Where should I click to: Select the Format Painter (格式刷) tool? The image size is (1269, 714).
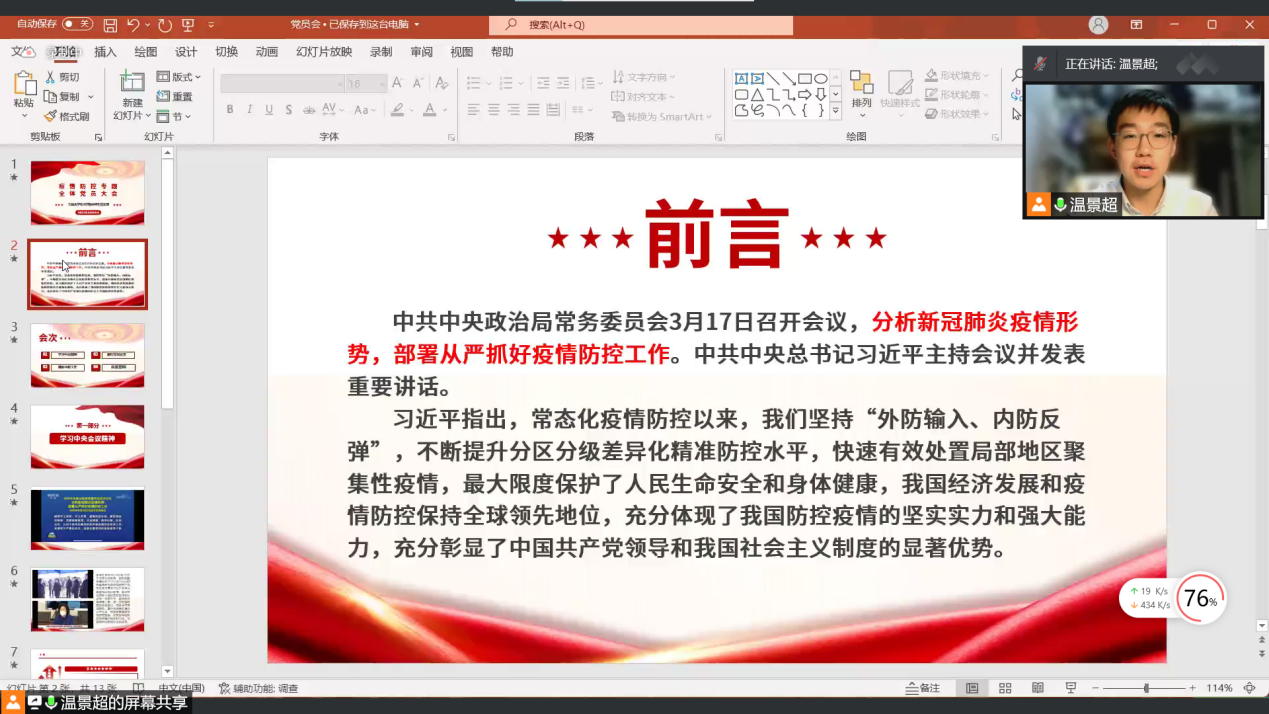(67, 117)
